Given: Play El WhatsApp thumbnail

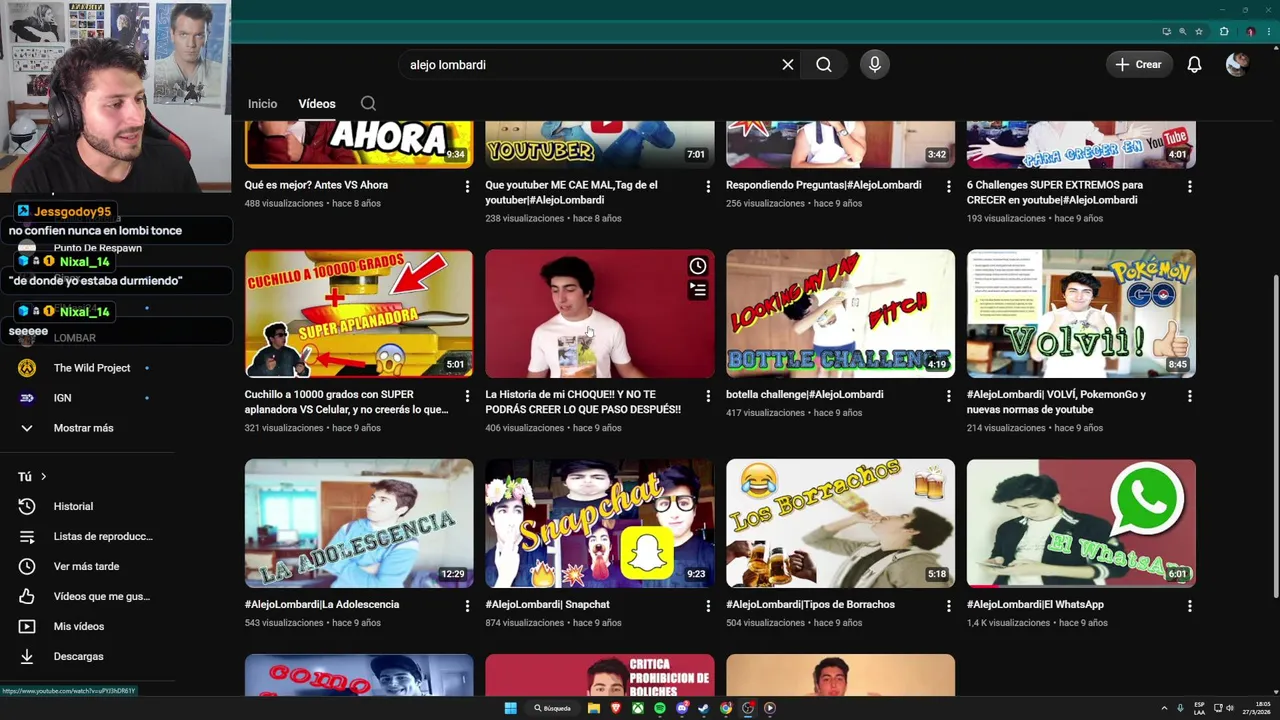Looking at the screenshot, I should [x=1081, y=523].
